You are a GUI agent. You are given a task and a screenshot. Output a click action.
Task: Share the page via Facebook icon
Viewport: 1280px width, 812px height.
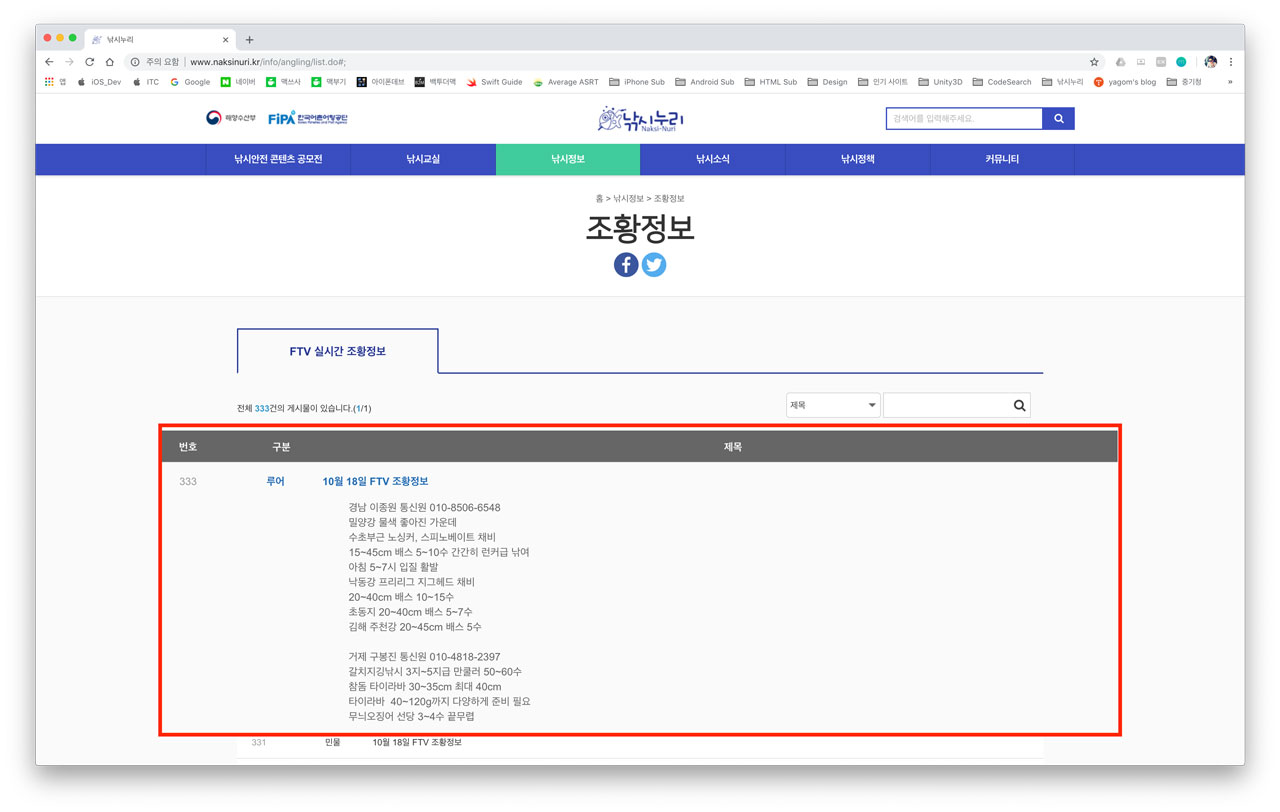pyautogui.click(x=626, y=265)
